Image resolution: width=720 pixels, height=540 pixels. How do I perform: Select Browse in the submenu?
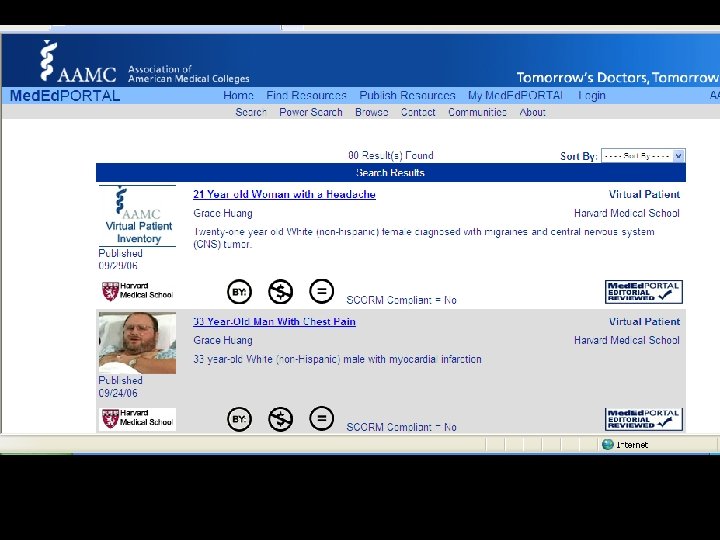[371, 112]
